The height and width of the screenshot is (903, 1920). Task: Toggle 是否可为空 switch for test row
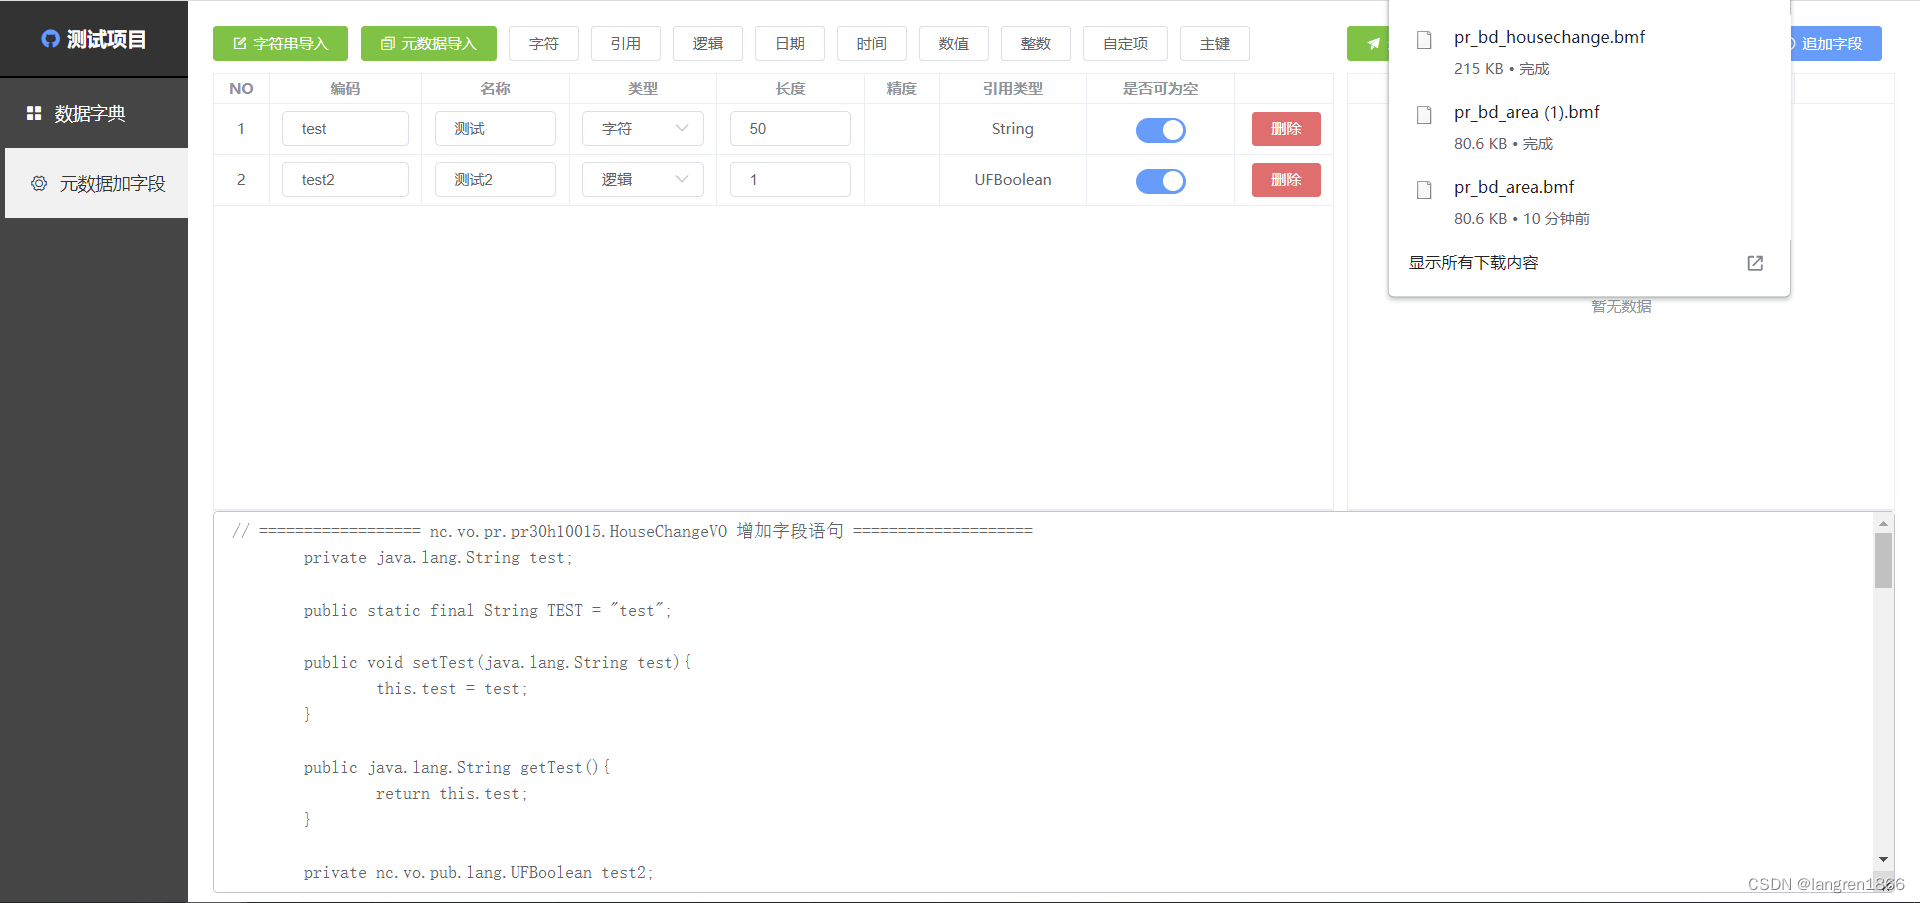1160,130
